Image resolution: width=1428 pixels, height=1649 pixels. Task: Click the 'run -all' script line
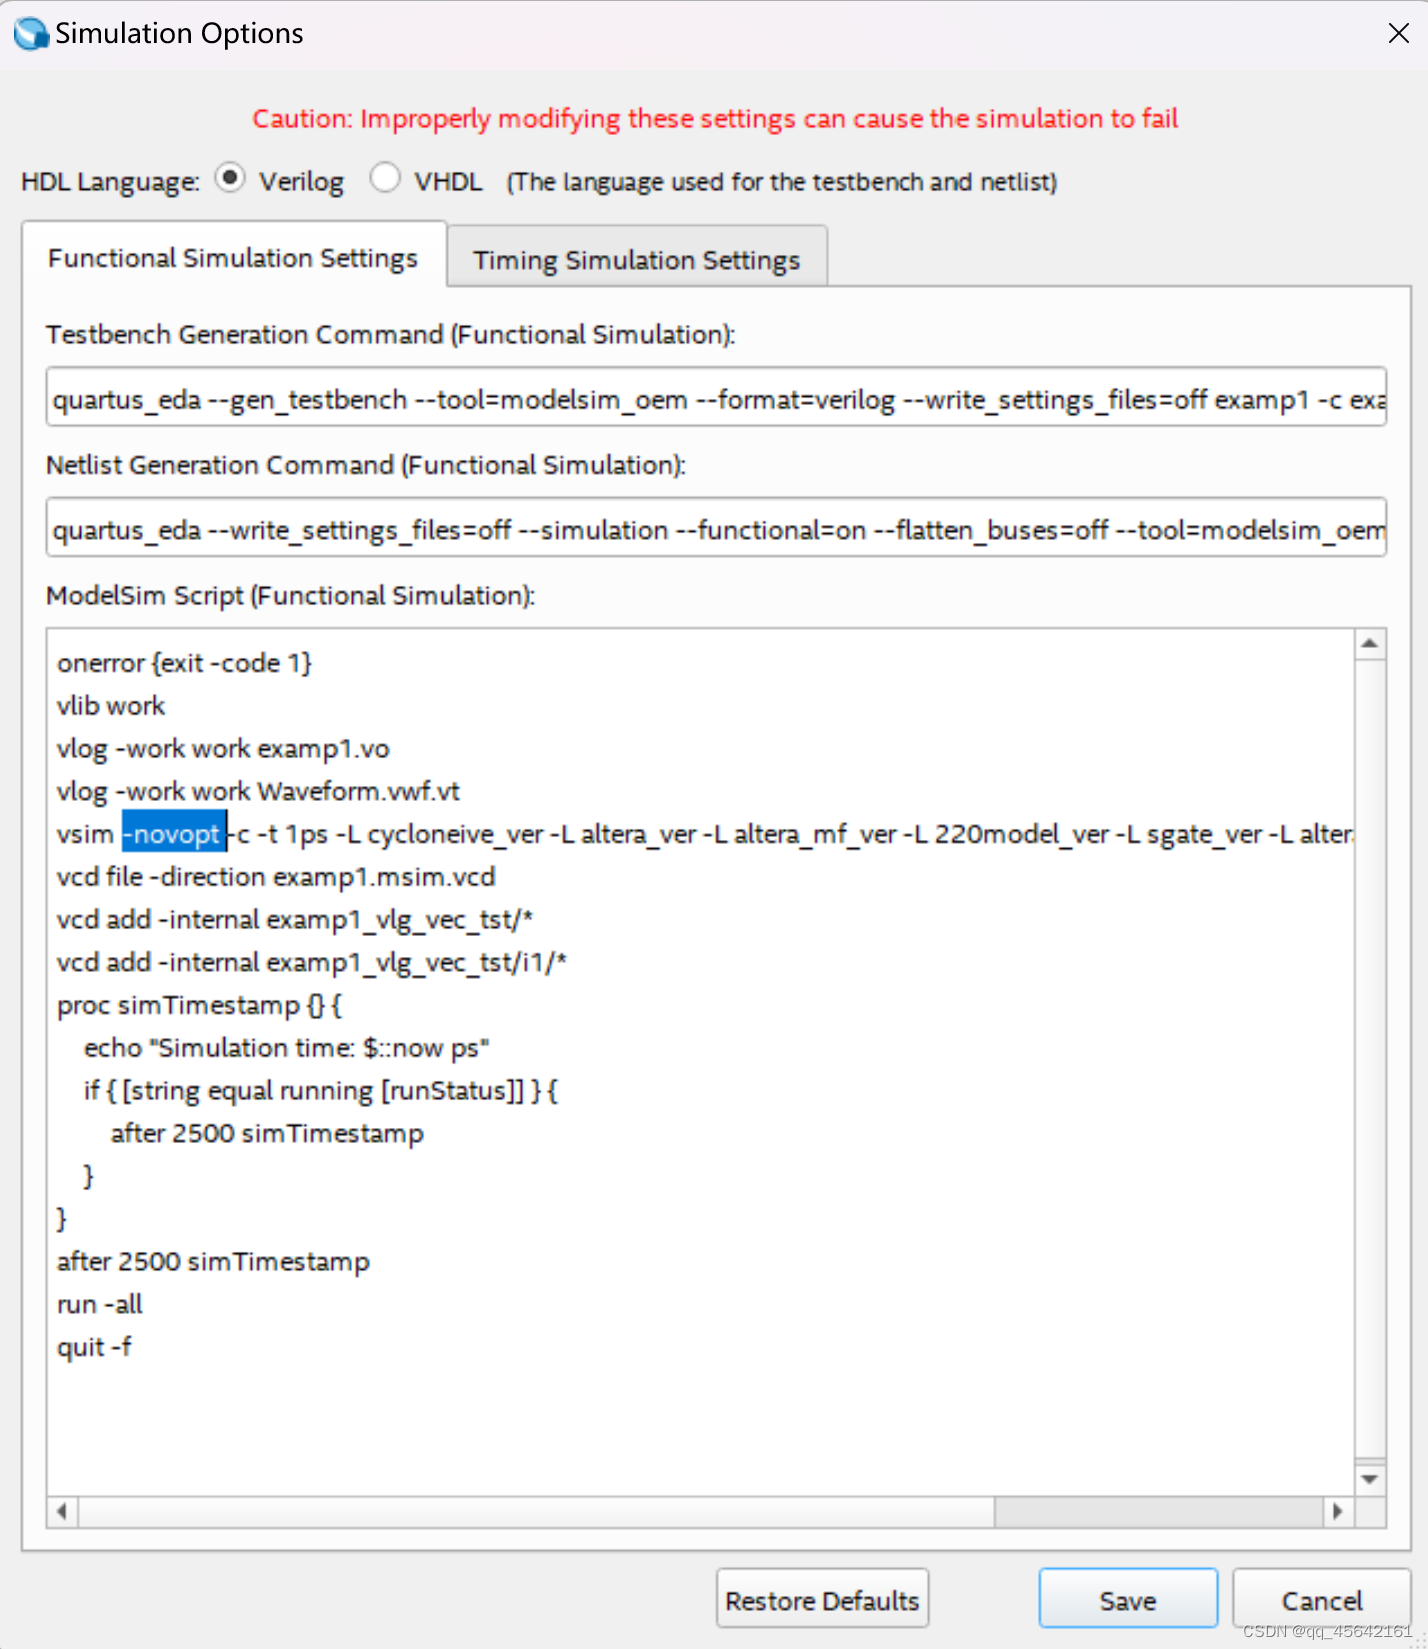100,1305
